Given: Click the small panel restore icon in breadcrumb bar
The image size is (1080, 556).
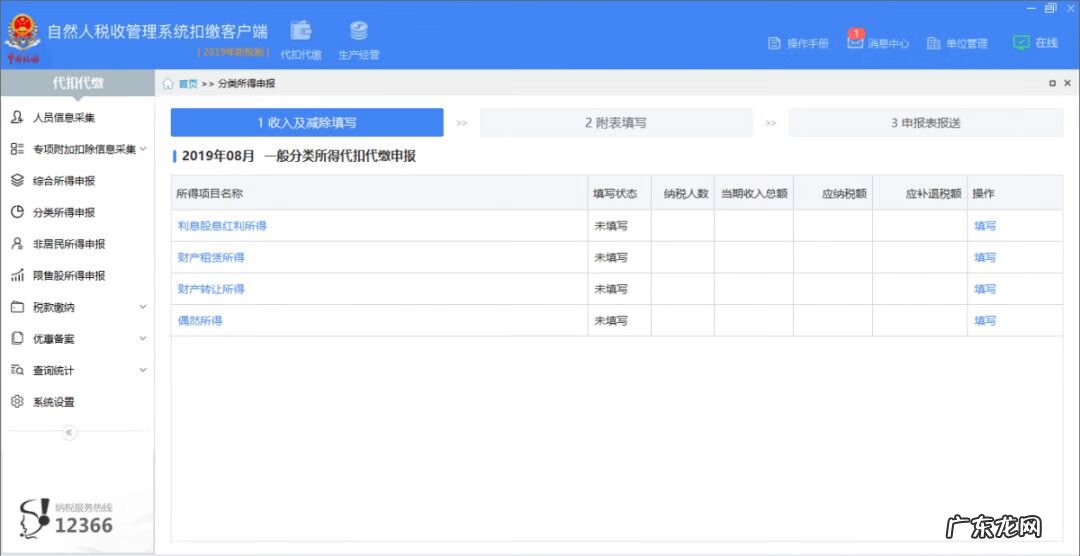Looking at the screenshot, I should [x=1052, y=83].
